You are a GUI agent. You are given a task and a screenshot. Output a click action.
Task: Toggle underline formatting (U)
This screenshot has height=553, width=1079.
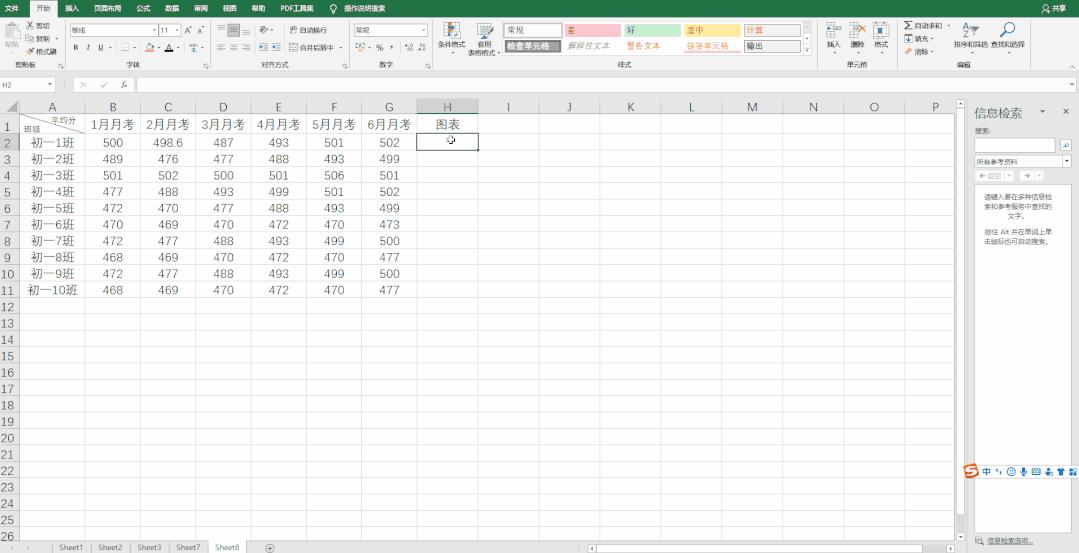tap(100, 47)
